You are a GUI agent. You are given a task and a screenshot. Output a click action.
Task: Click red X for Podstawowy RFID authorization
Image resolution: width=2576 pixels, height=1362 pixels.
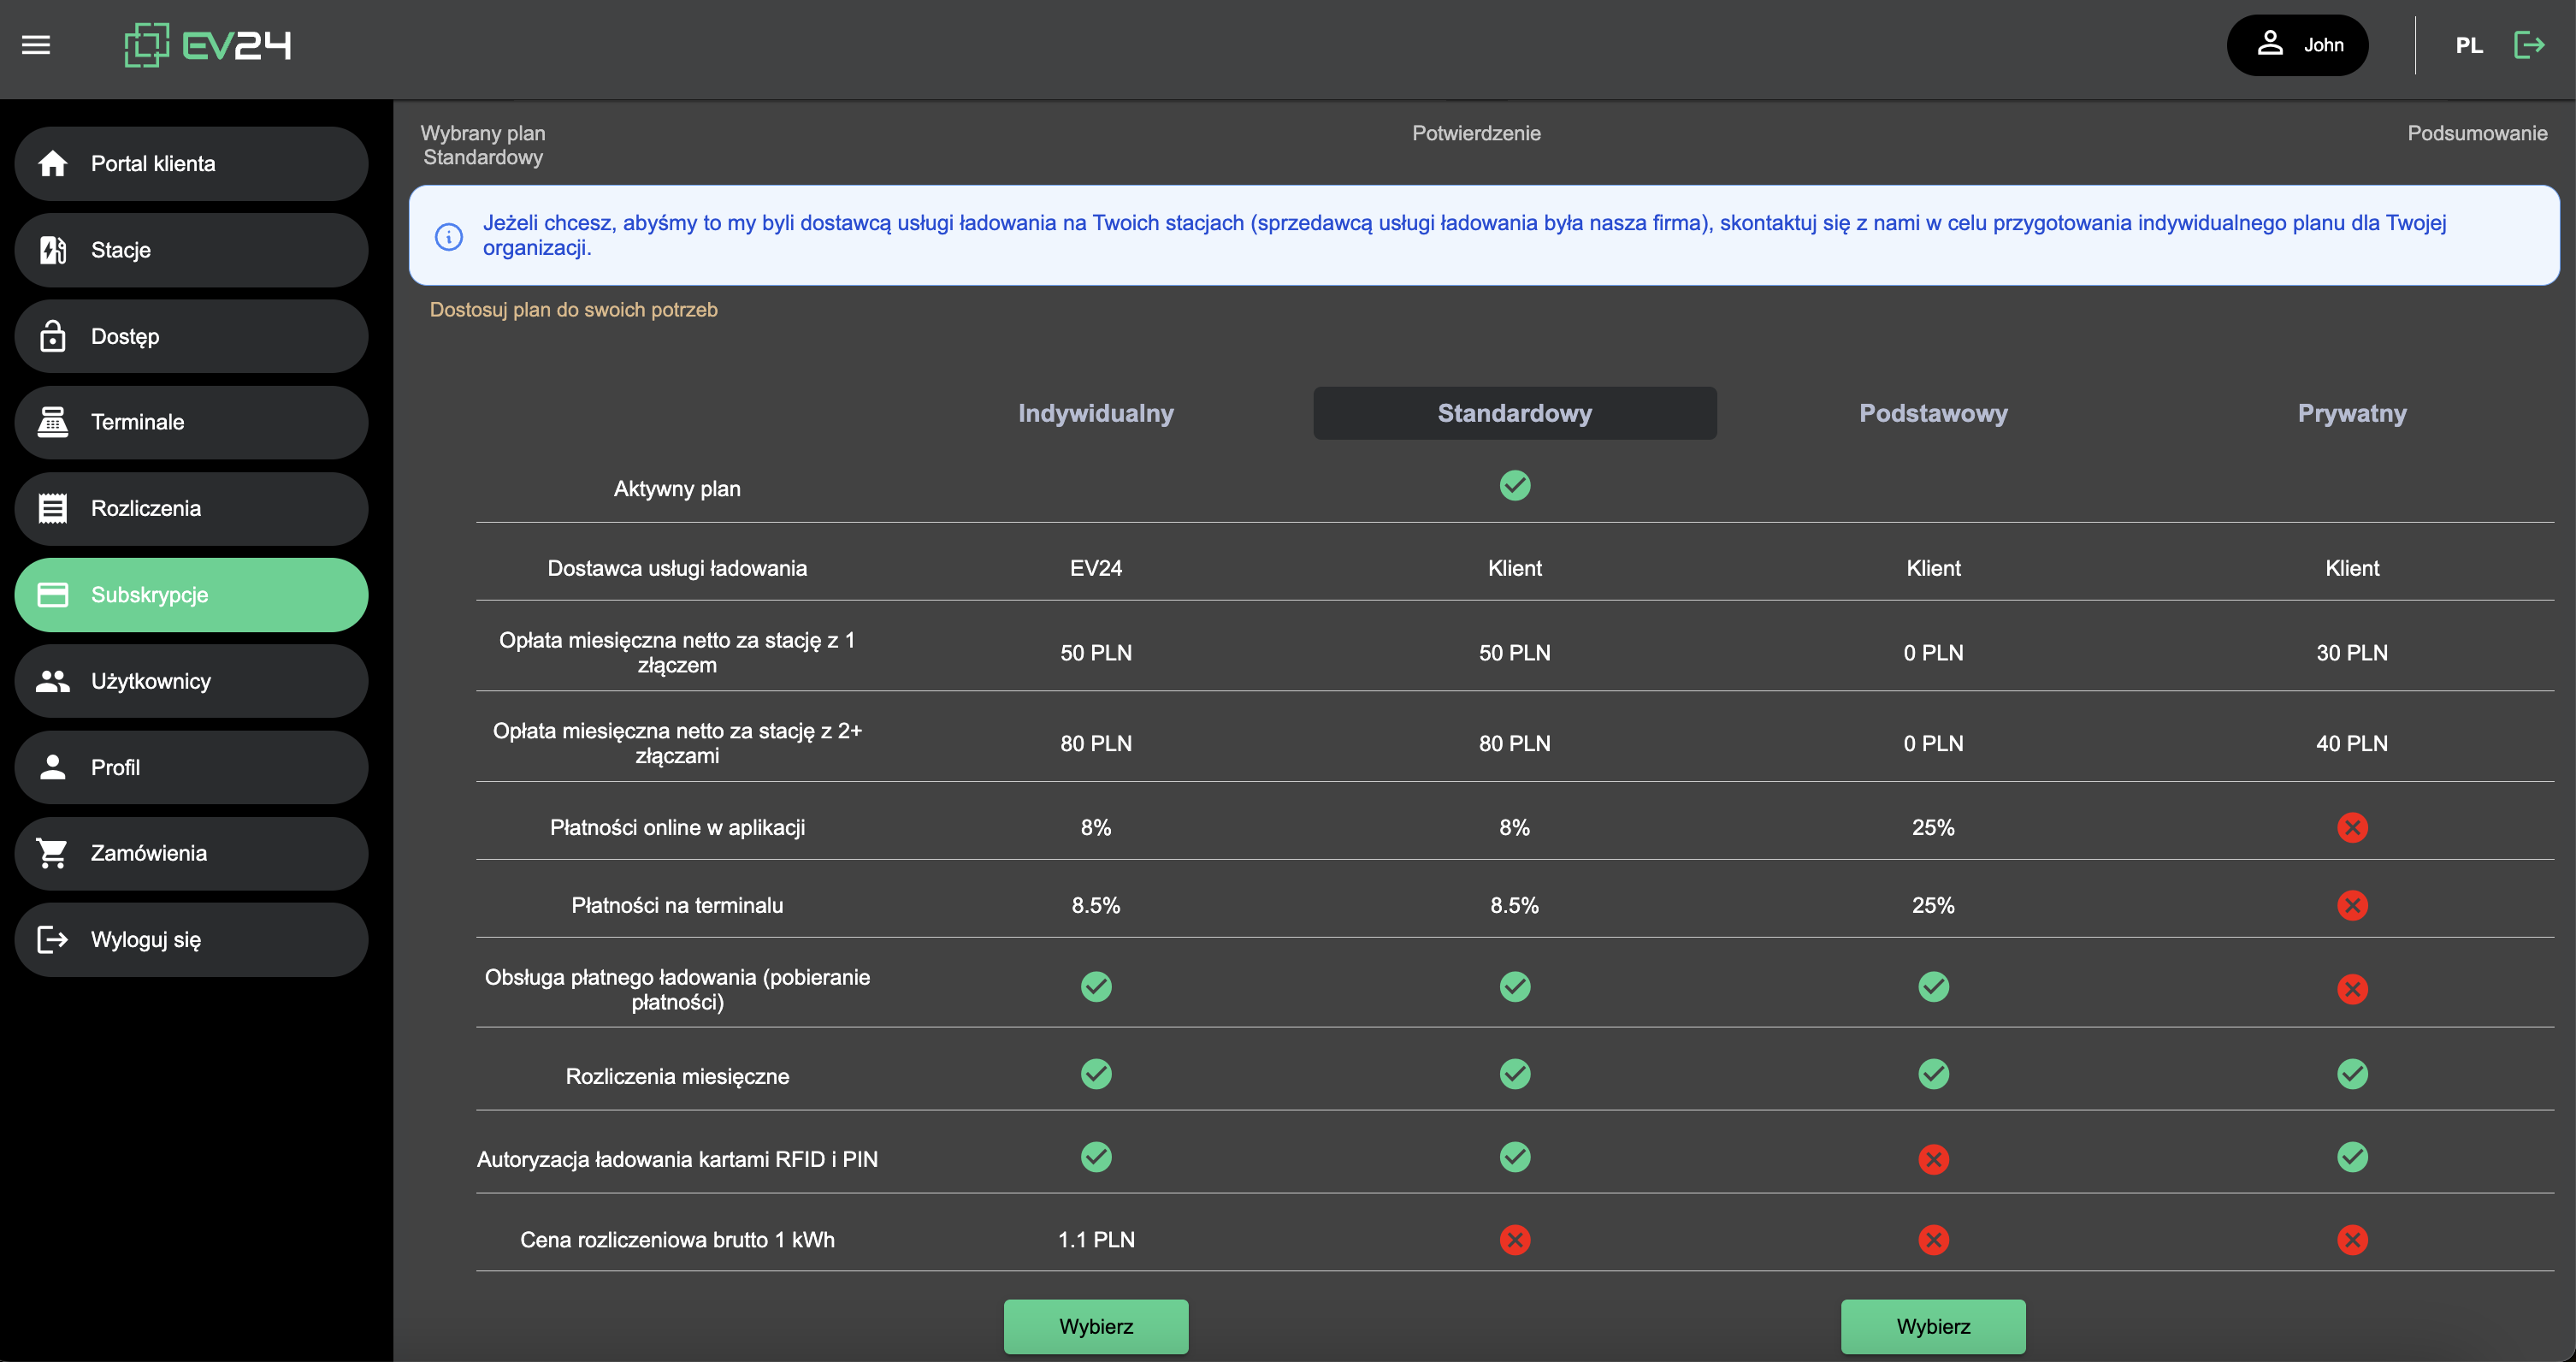point(1933,1159)
